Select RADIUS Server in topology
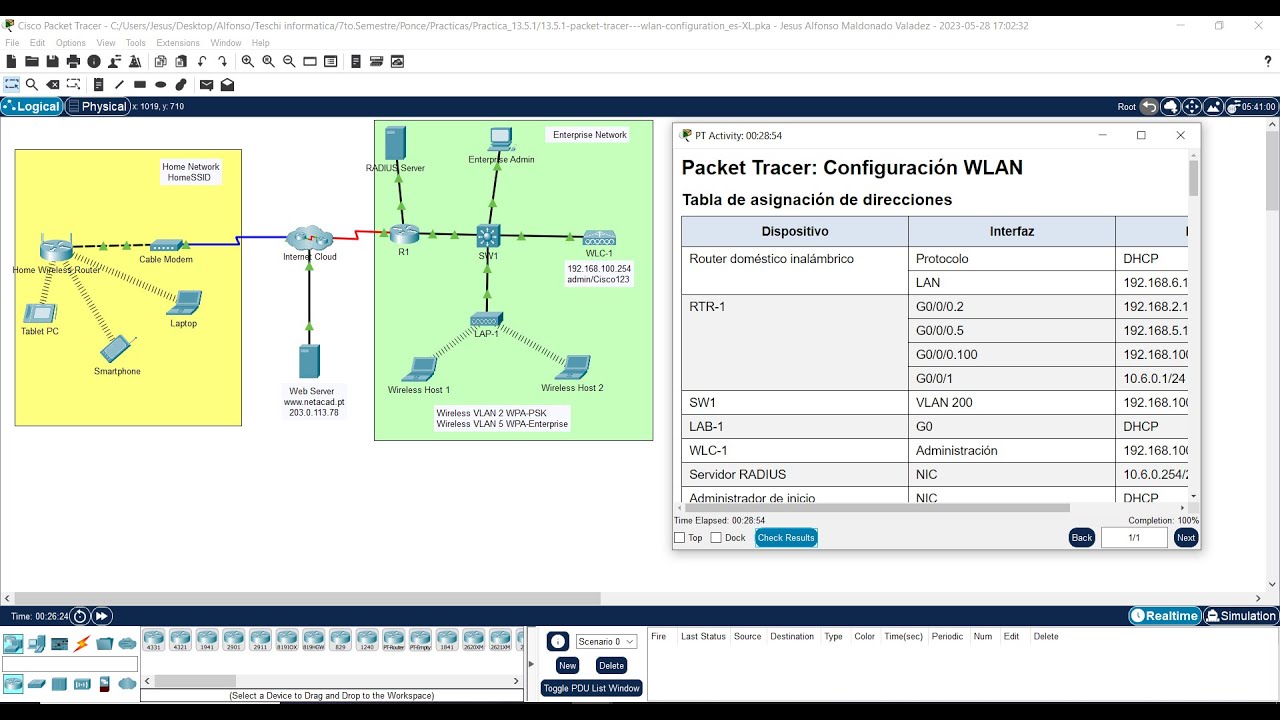The height and width of the screenshot is (720, 1280). (x=396, y=143)
